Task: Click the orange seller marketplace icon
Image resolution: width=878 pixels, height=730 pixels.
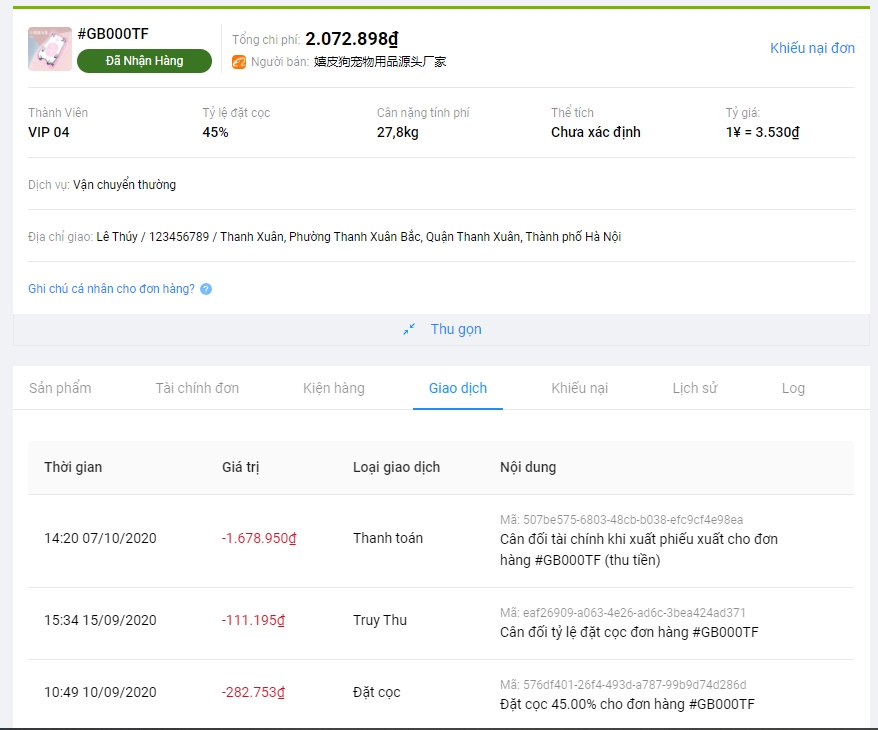Action: (239, 62)
